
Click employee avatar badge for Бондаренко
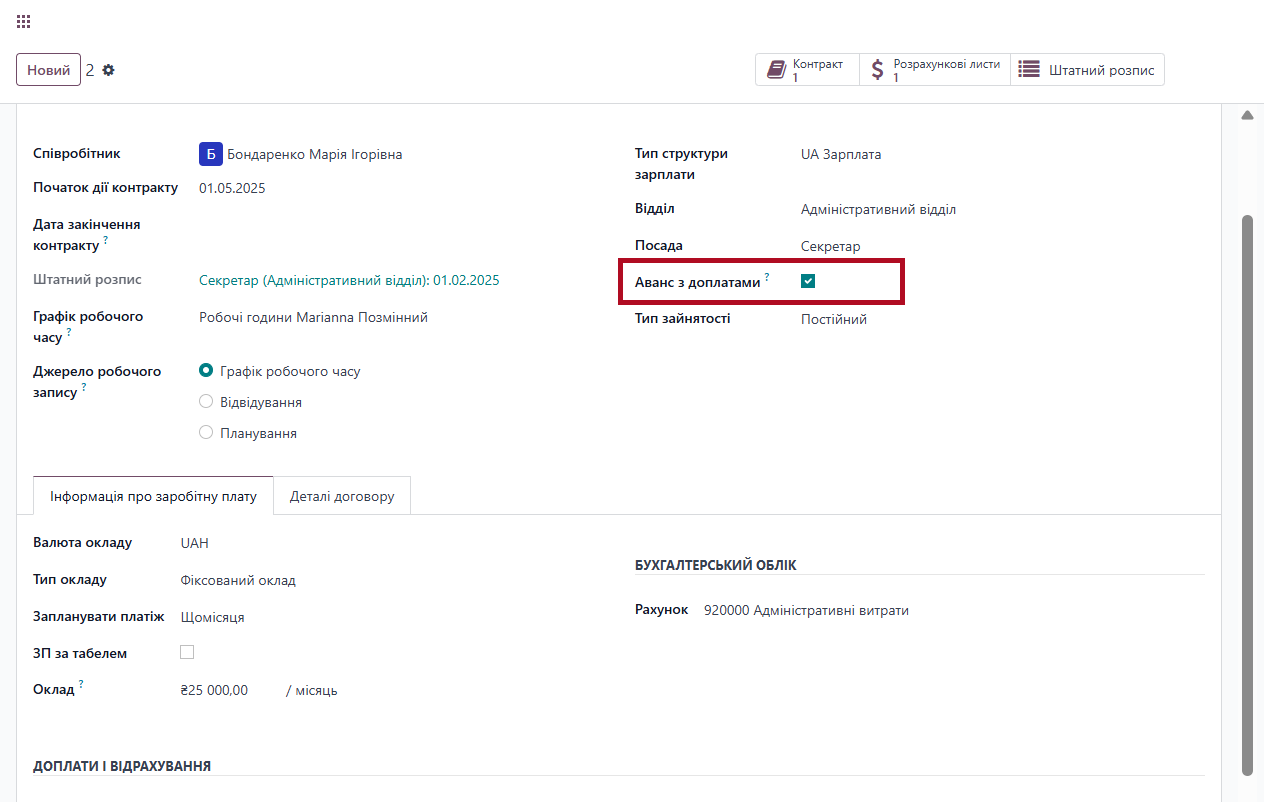coord(210,154)
